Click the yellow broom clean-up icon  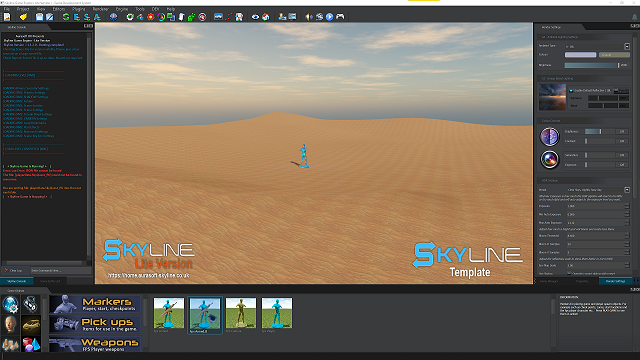[23, 17]
